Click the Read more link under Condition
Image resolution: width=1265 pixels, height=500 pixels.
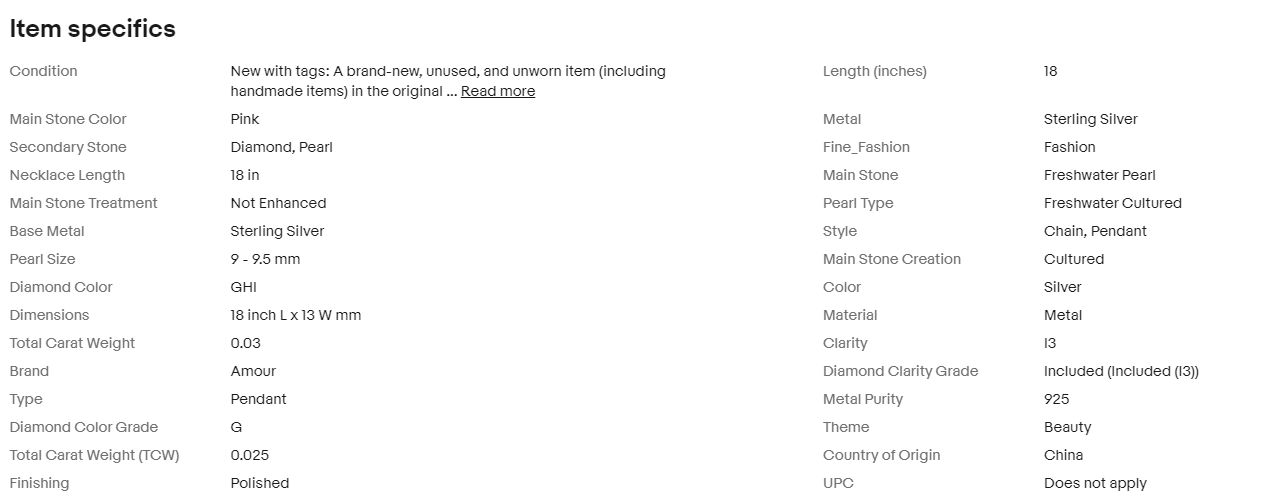point(497,91)
